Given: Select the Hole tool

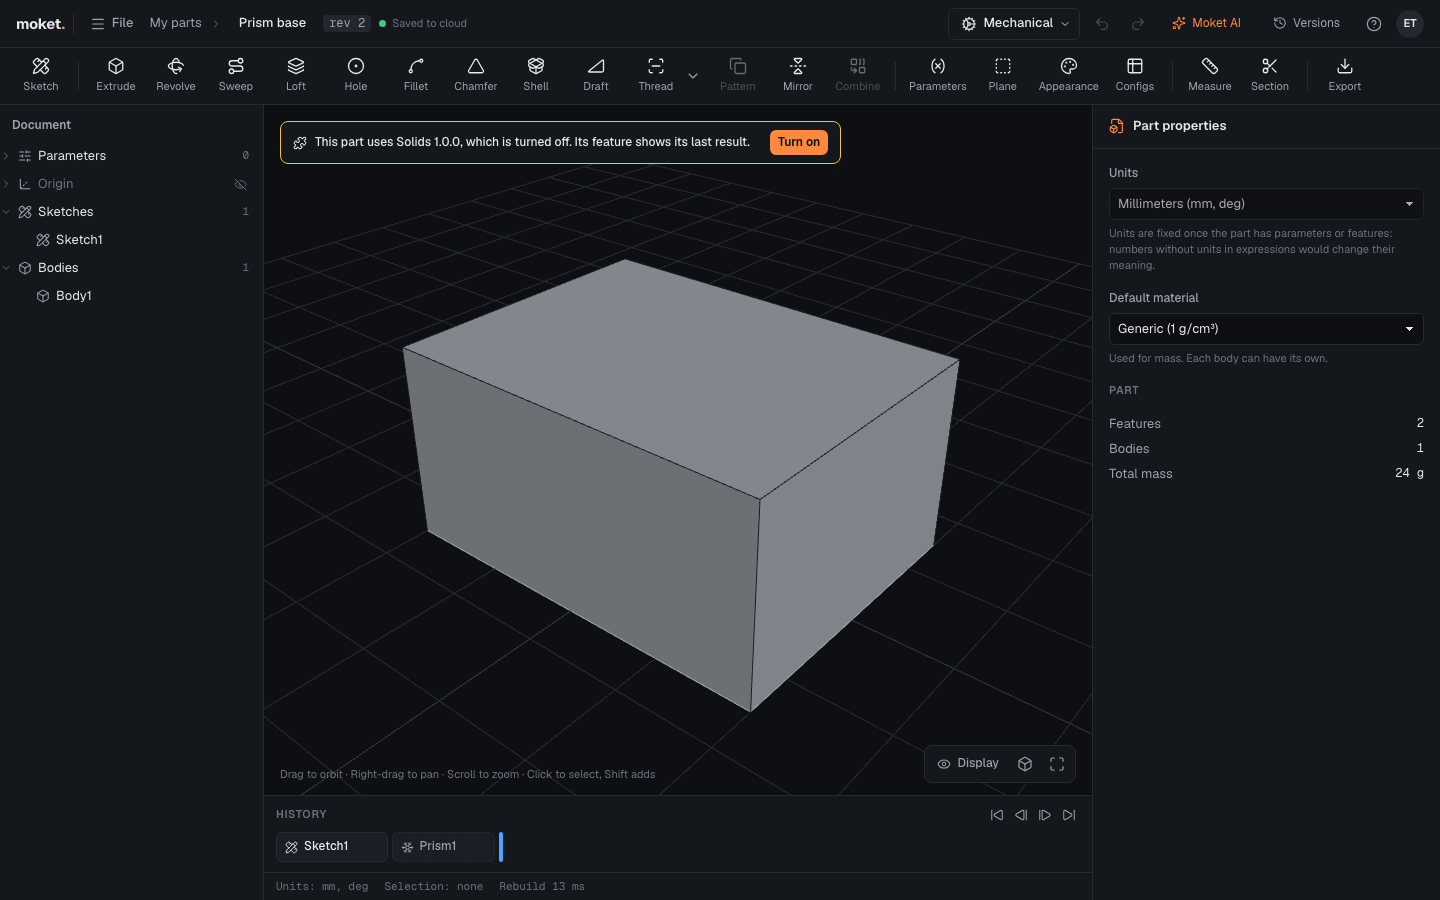Looking at the screenshot, I should 356,75.
